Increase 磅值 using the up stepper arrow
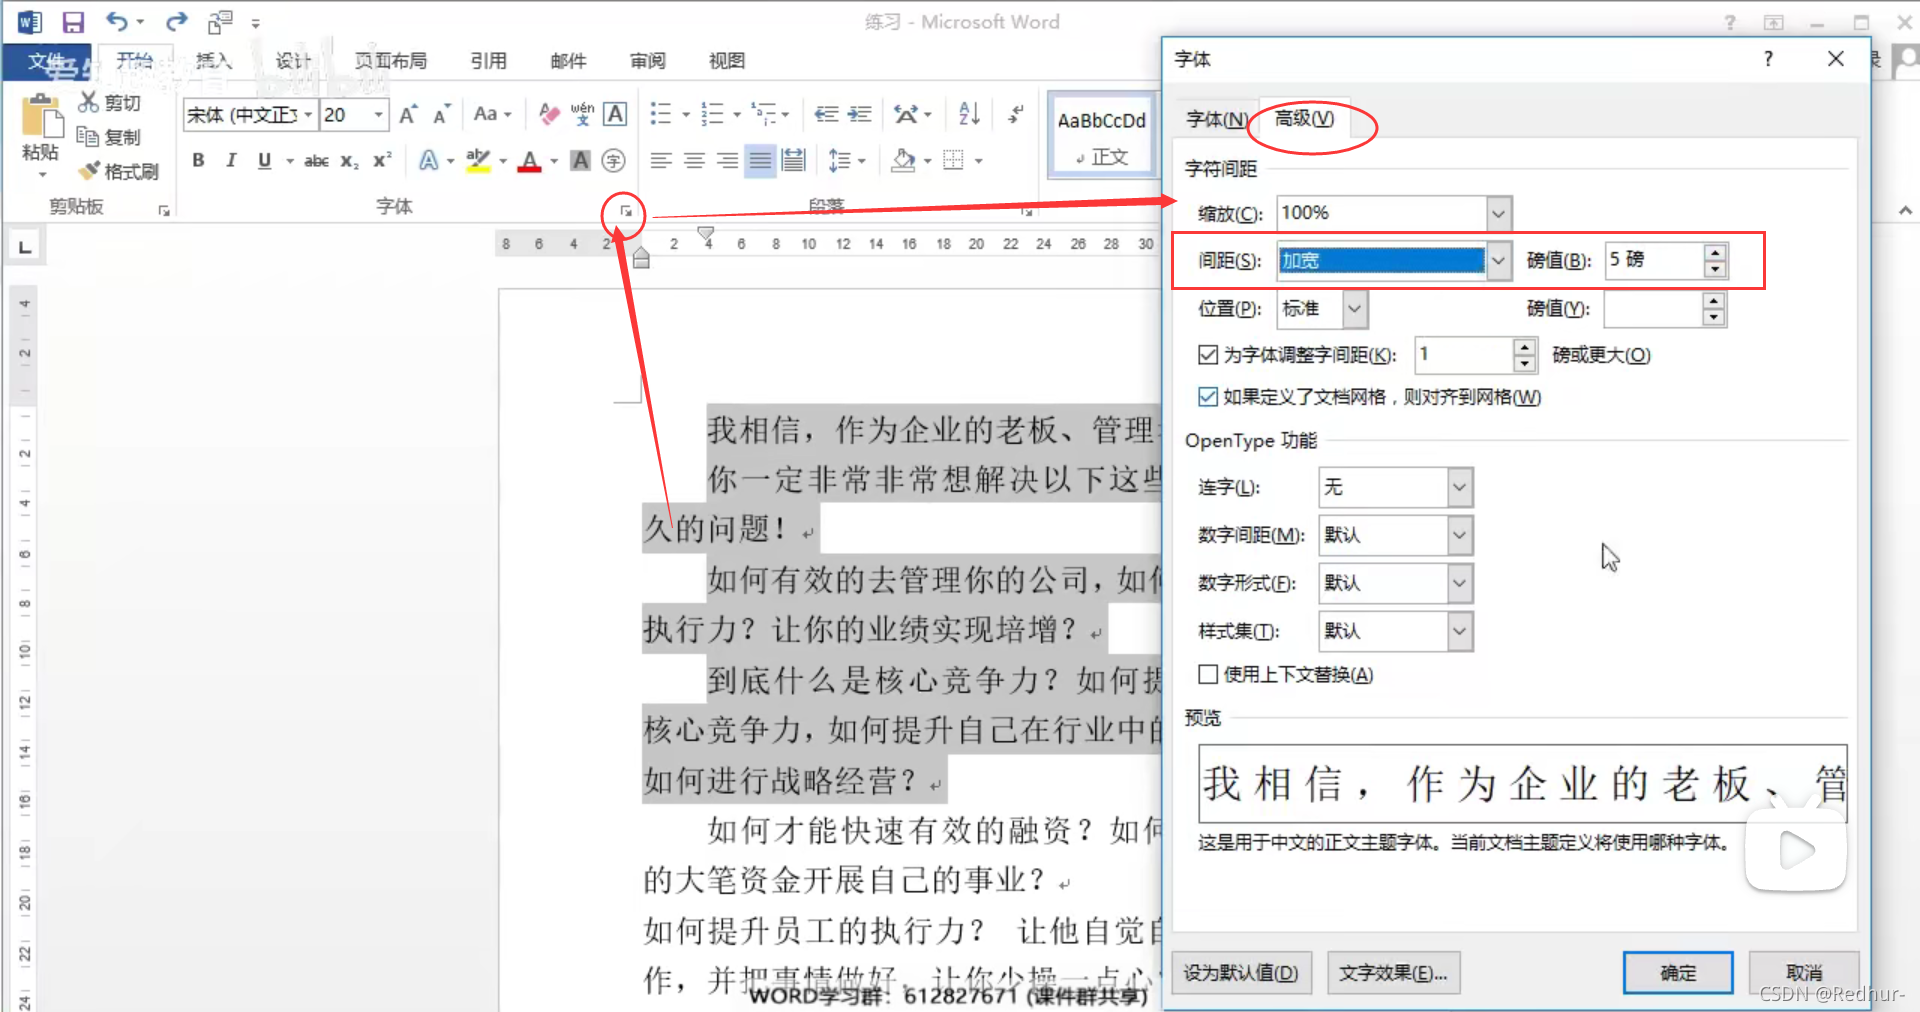The width and height of the screenshot is (1920, 1012). point(1715,252)
